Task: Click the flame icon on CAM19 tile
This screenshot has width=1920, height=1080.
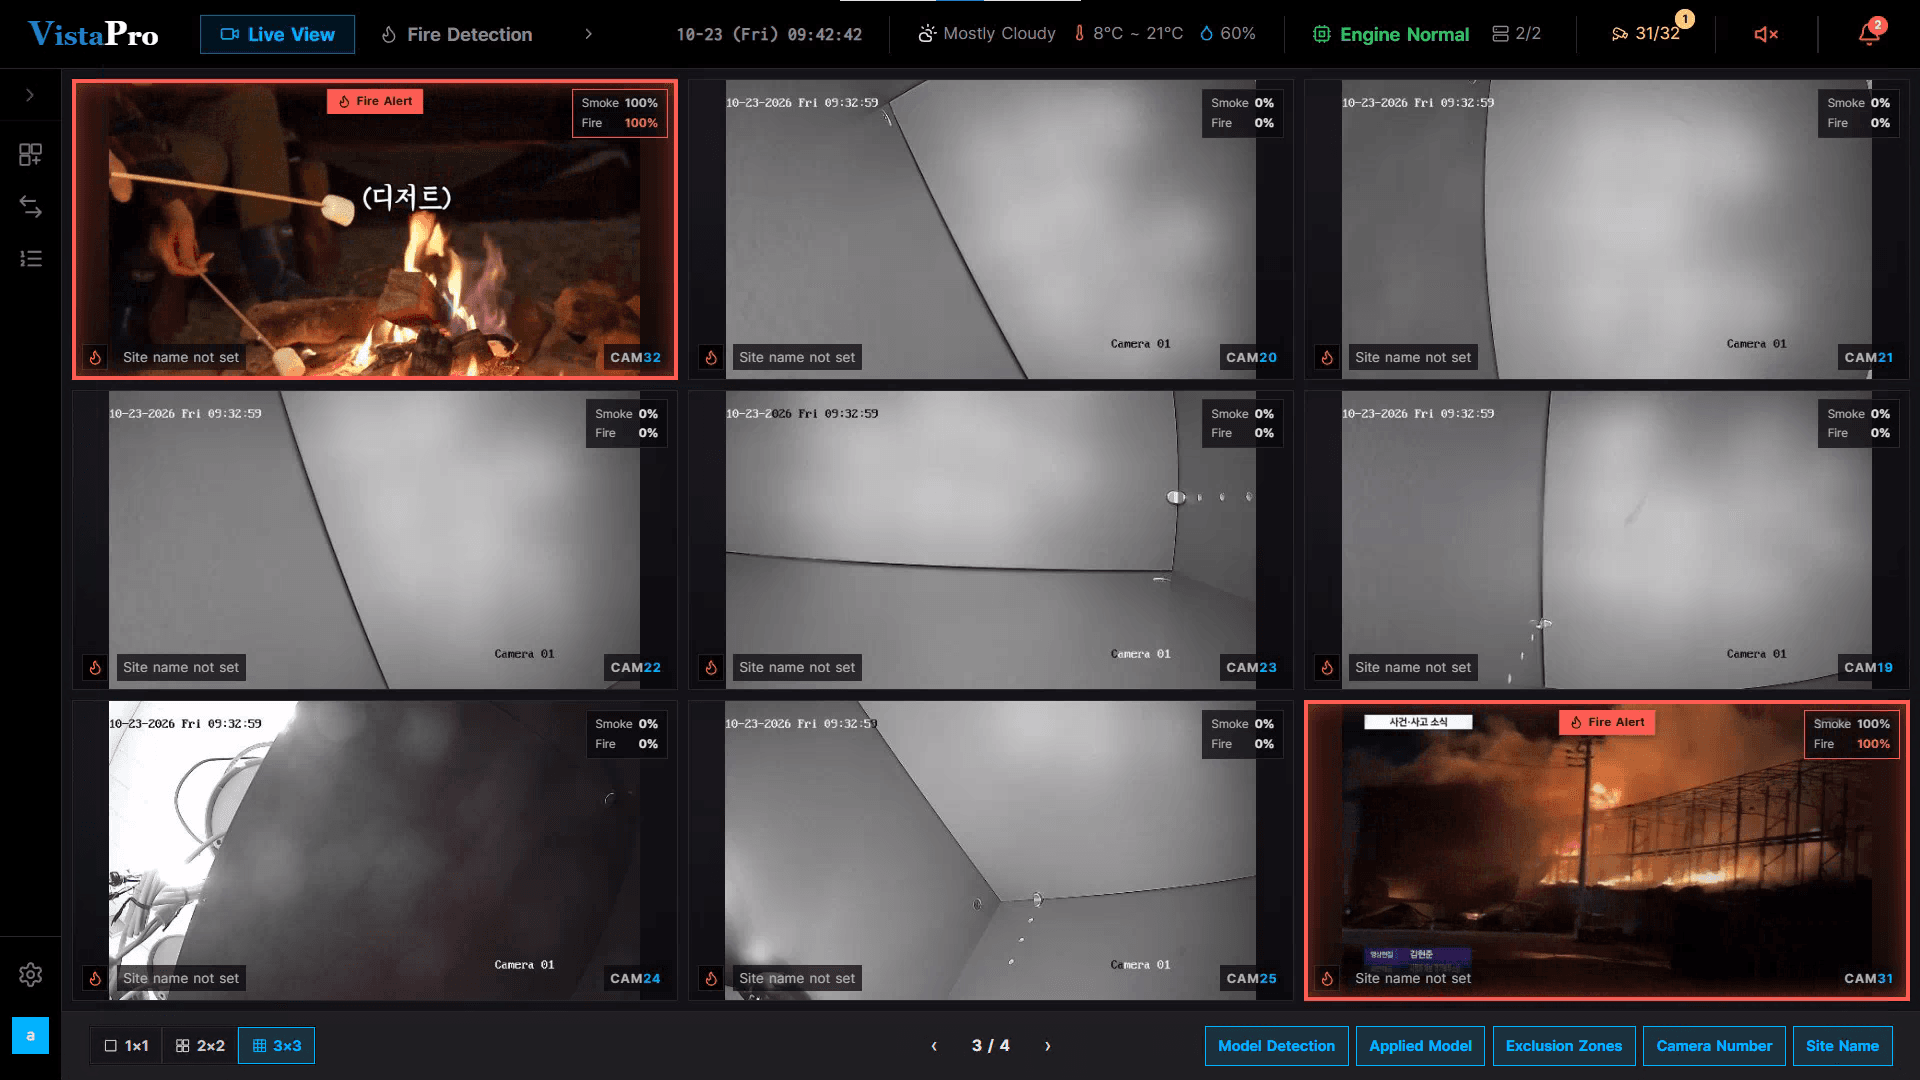Action: pyautogui.click(x=1327, y=667)
